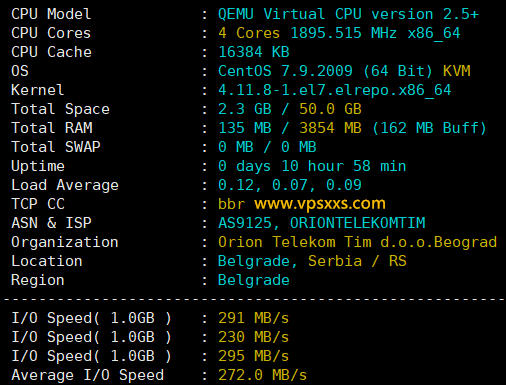Select '2.3 GB / 50.0 GB' value
Viewport: 506px width, 385px height.
(x=290, y=109)
